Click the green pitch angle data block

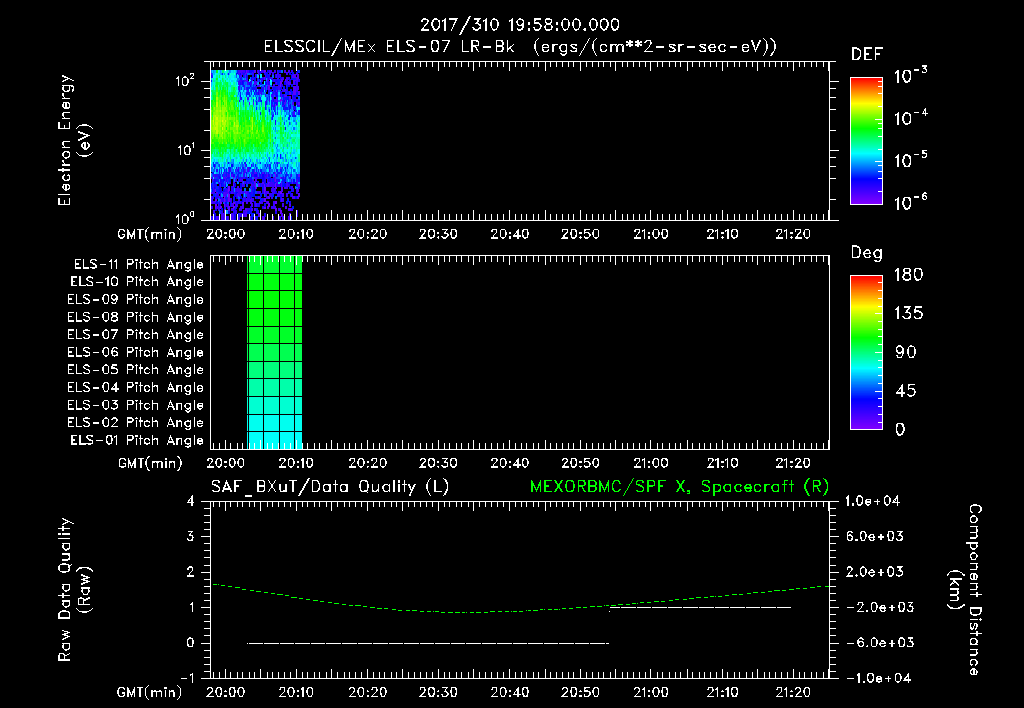pyautogui.click(x=274, y=352)
